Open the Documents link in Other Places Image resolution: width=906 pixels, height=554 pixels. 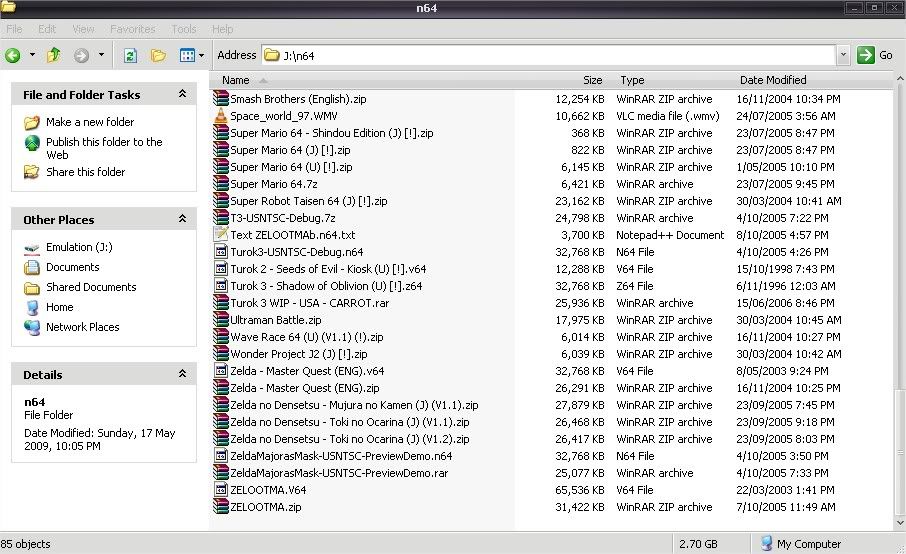(73, 267)
